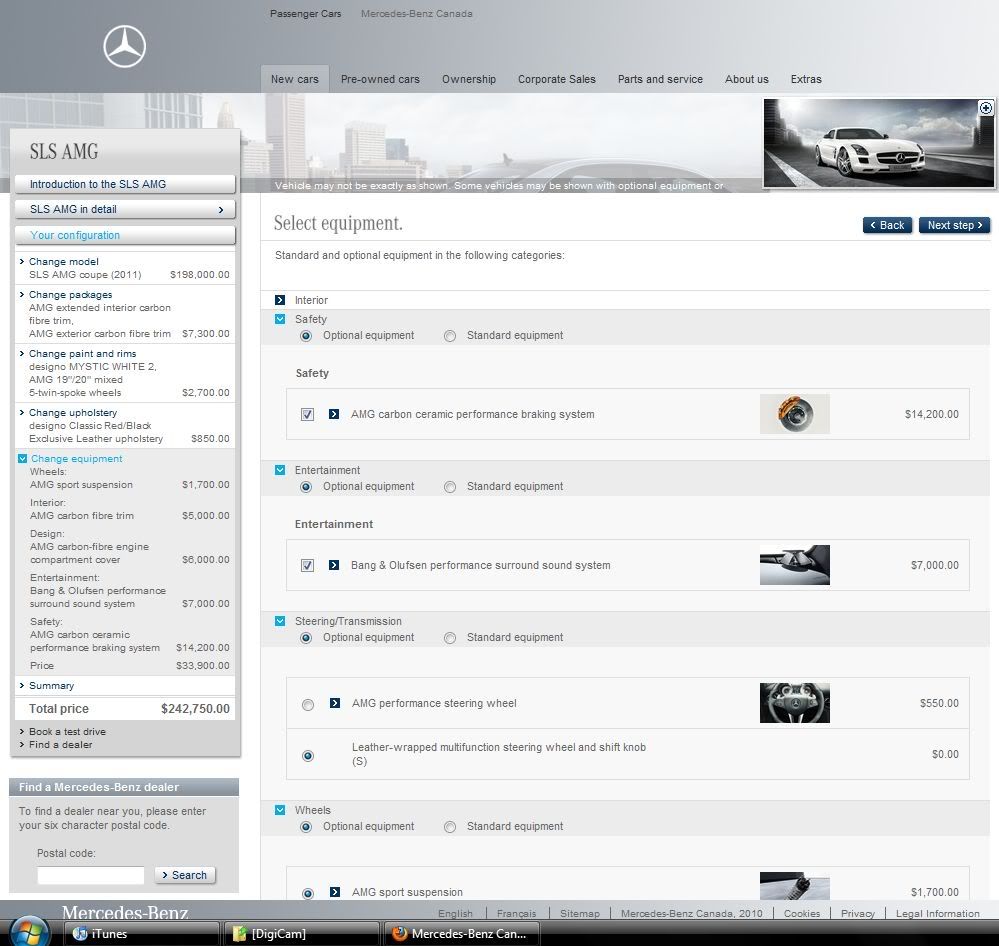Open the About us tab
The height and width of the screenshot is (946, 999).
tap(747, 79)
